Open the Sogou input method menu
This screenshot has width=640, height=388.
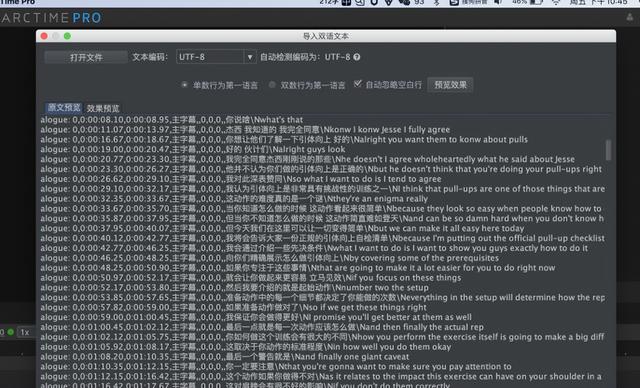coord(469,2)
